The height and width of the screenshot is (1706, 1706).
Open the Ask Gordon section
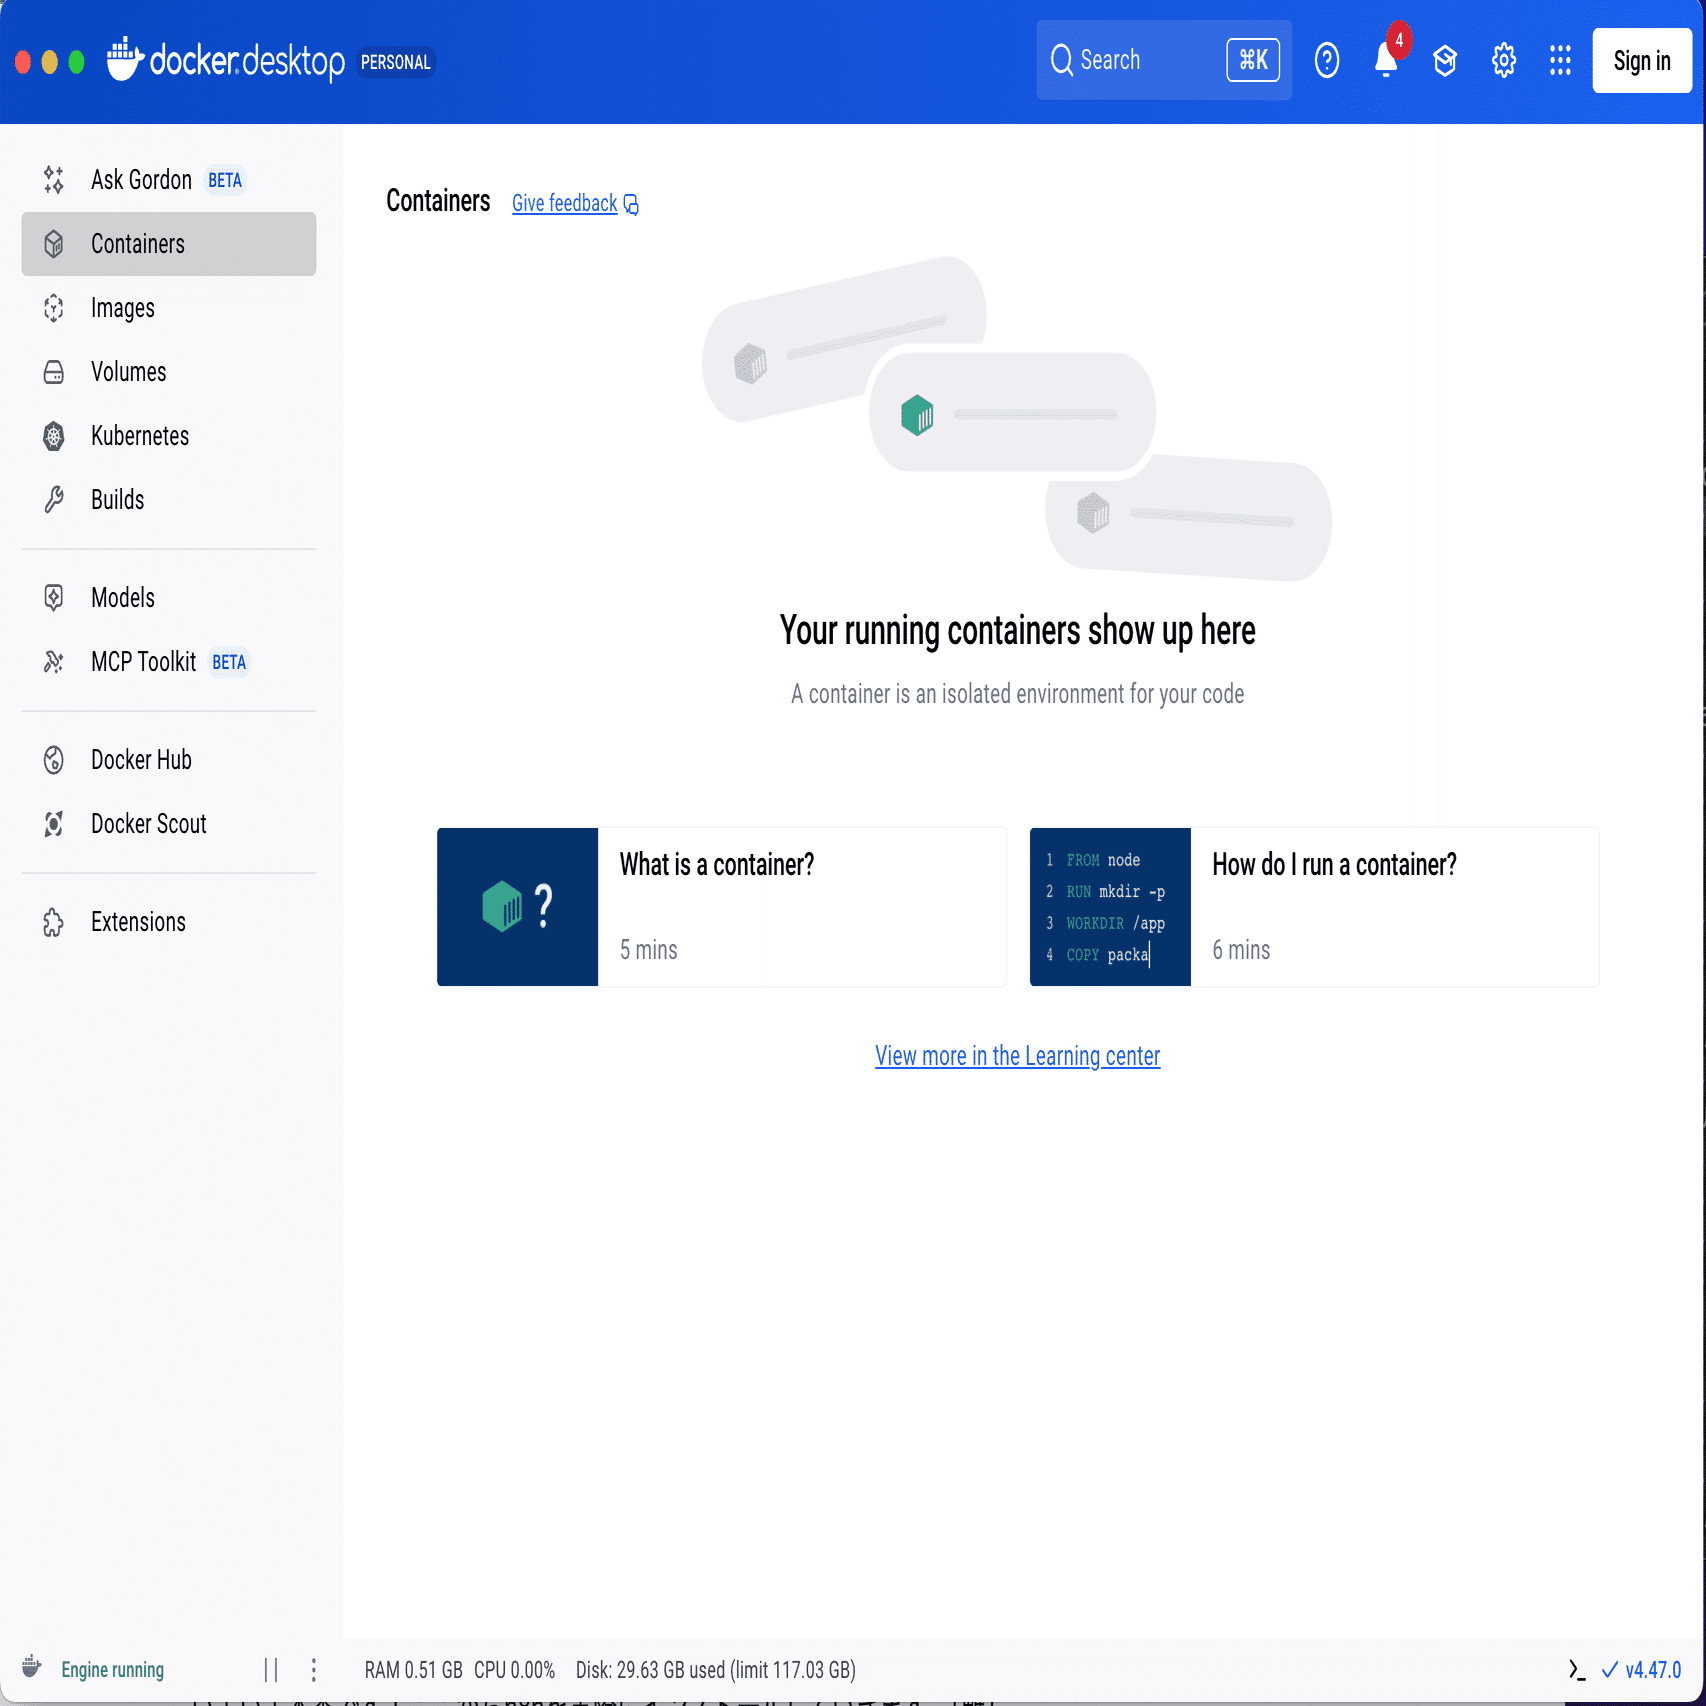pyautogui.click(x=169, y=180)
